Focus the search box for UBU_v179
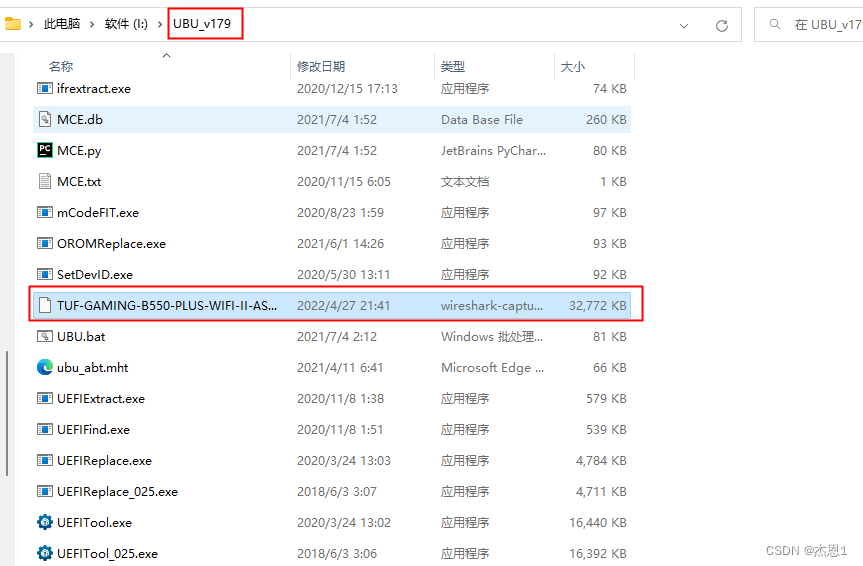This screenshot has height=566, width=863. coord(809,24)
